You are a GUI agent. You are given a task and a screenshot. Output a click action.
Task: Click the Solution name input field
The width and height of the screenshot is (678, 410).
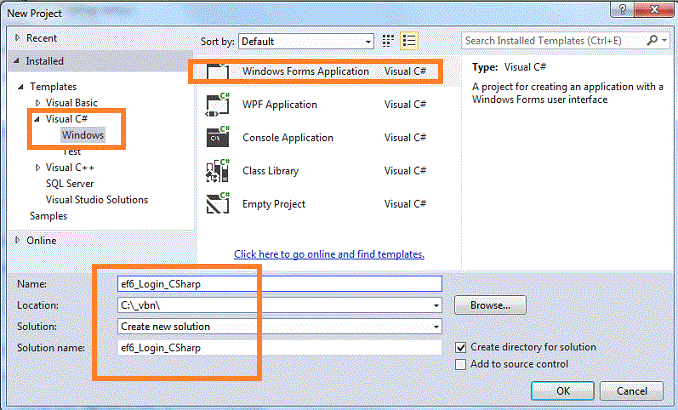(x=279, y=348)
